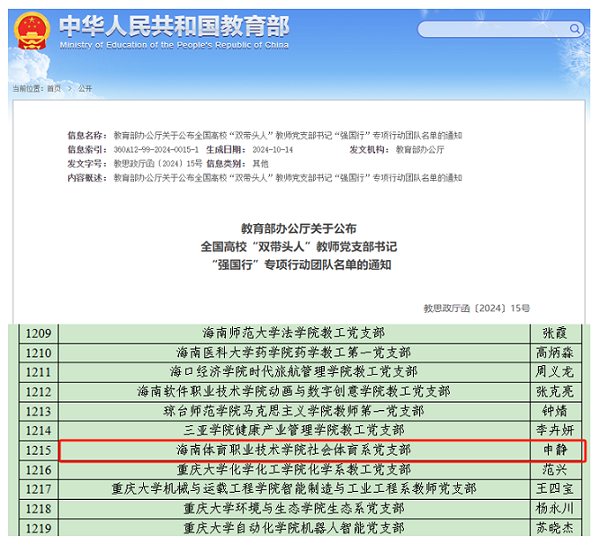600x544 pixels.
Task: Select the 信息类别 value 其他
Action: 260,164
